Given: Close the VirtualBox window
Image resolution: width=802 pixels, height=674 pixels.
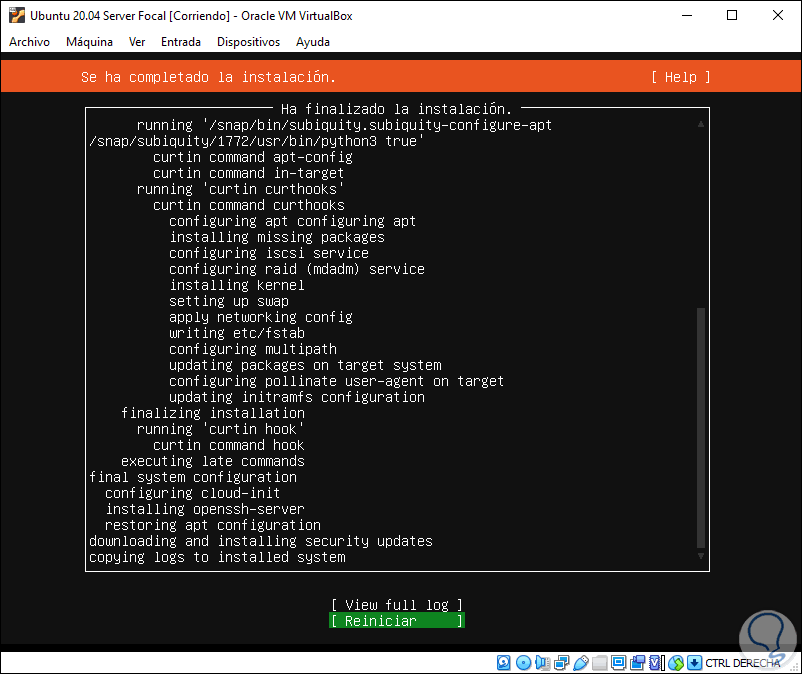Looking at the screenshot, I should [777, 15].
